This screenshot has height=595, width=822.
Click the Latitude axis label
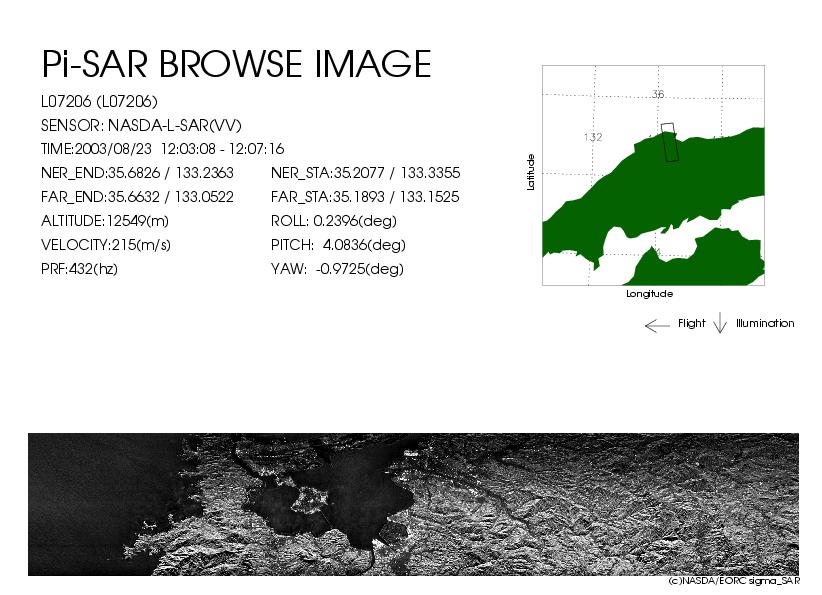pyautogui.click(x=531, y=172)
